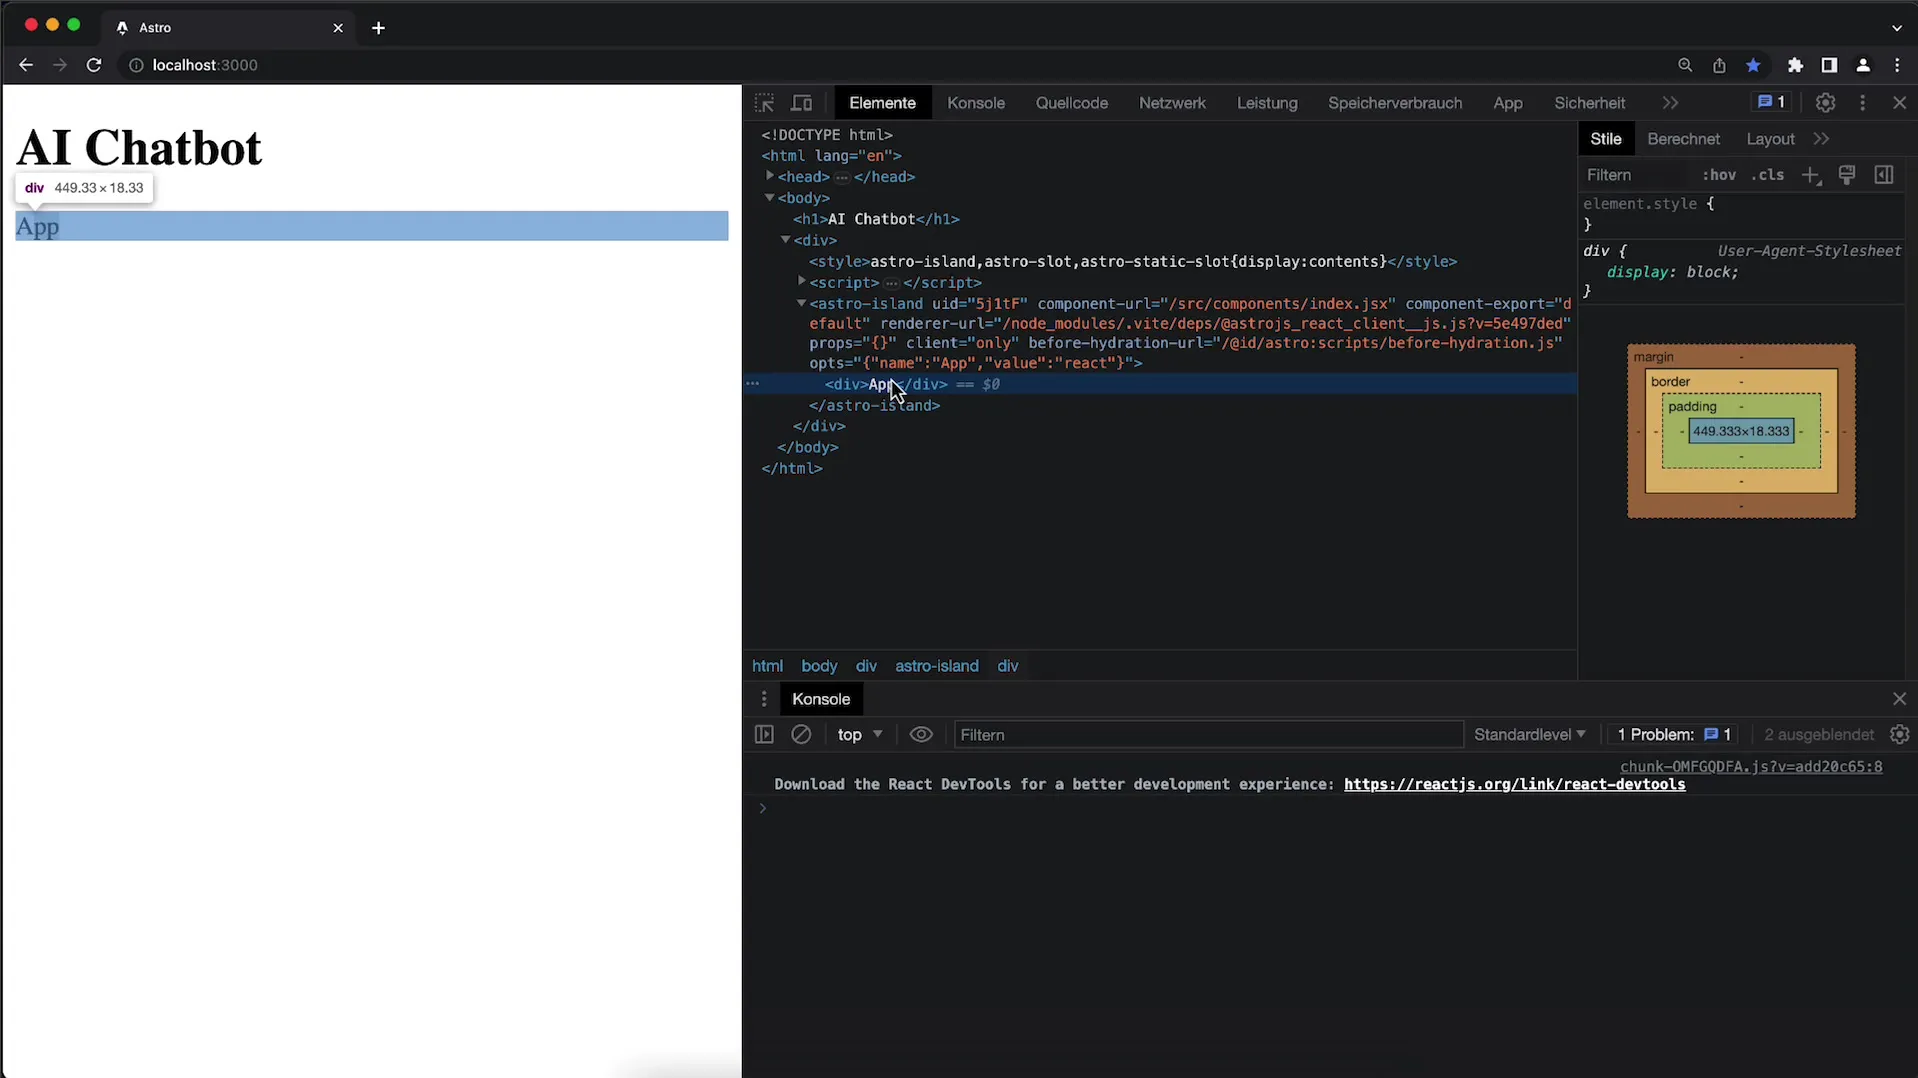
Task: Click the bookmark star icon
Action: (1753, 65)
